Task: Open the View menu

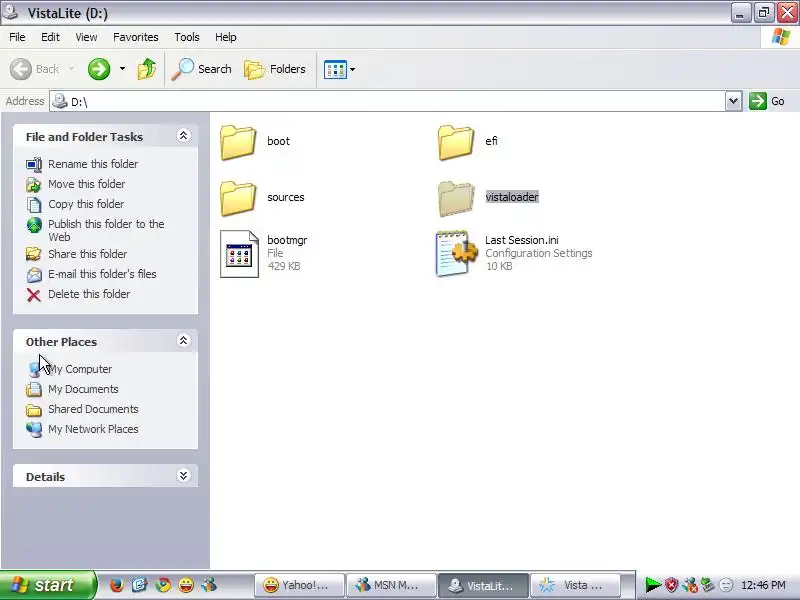Action: point(86,37)
